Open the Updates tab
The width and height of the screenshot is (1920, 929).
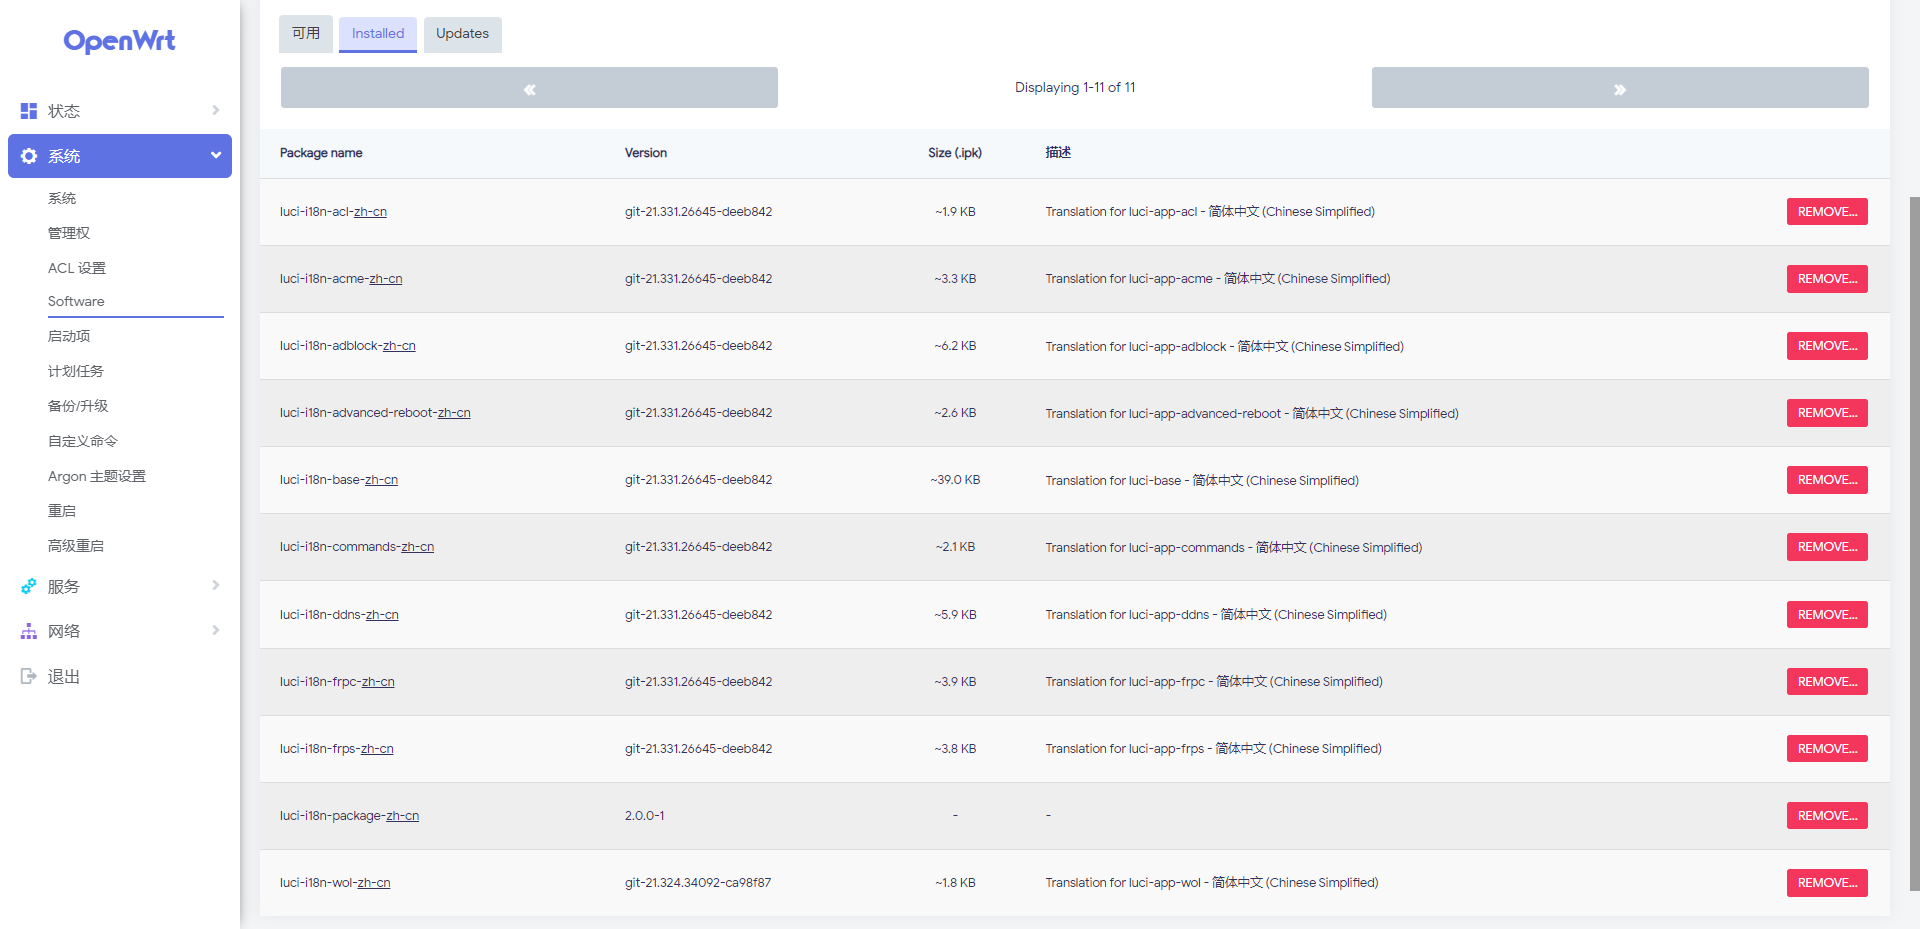[462, 33]
